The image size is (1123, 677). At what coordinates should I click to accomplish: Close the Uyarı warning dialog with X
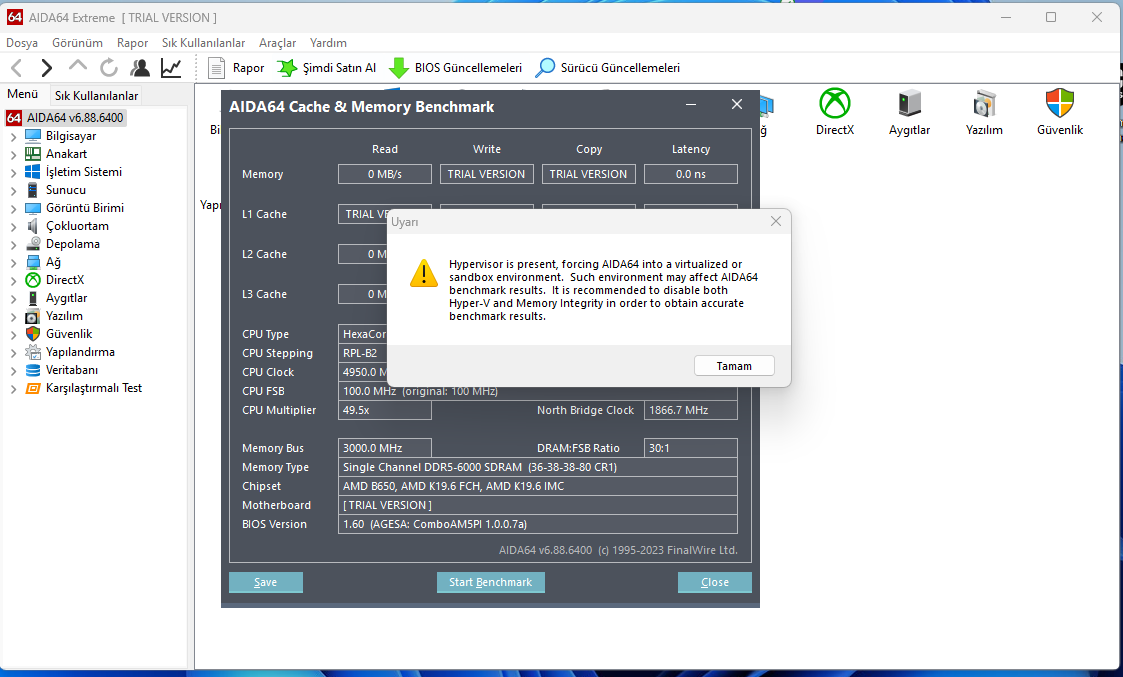coord(776,221)
